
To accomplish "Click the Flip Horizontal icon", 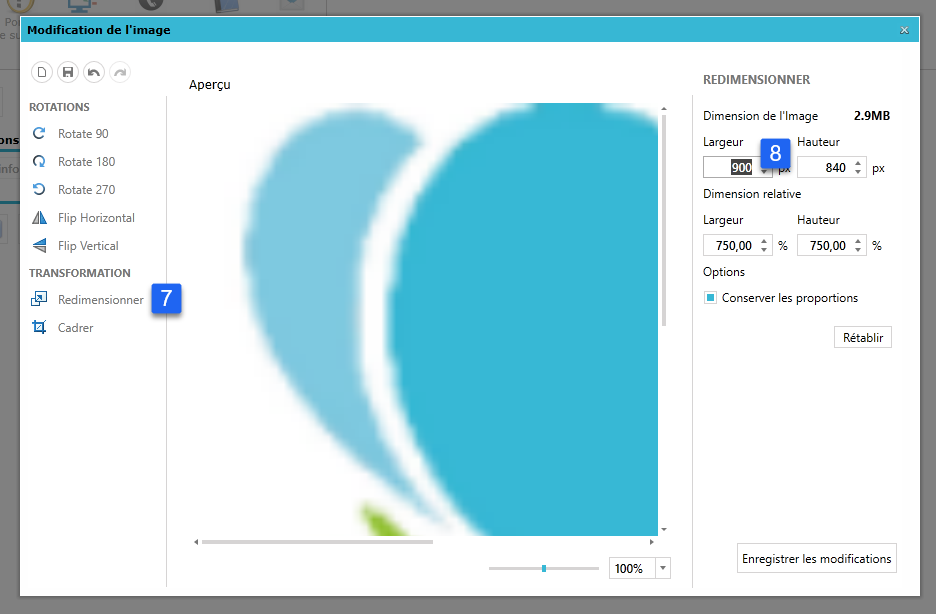I will [x=39, y=218].
